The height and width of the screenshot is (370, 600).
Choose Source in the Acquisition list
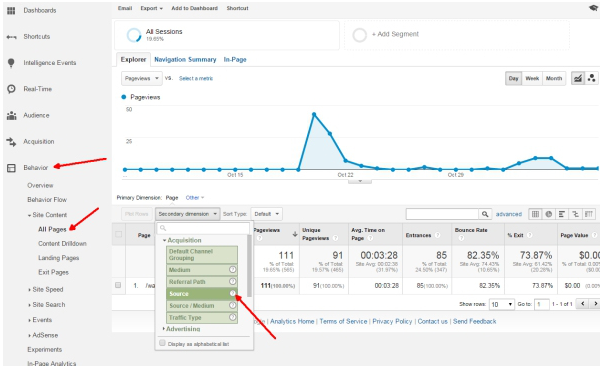coord(202,294)
